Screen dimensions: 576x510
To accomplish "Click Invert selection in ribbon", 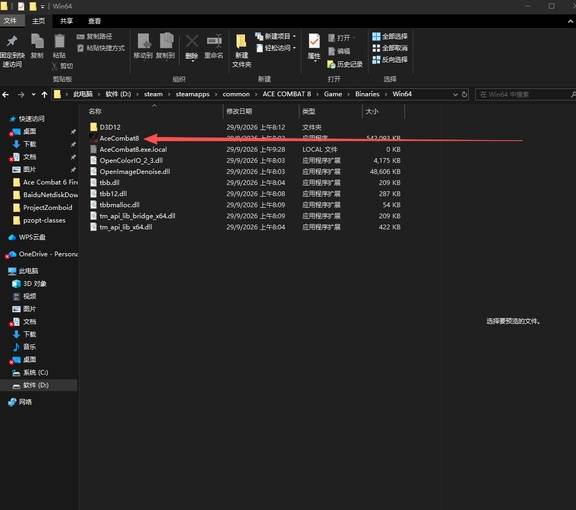I will point(389,60).
